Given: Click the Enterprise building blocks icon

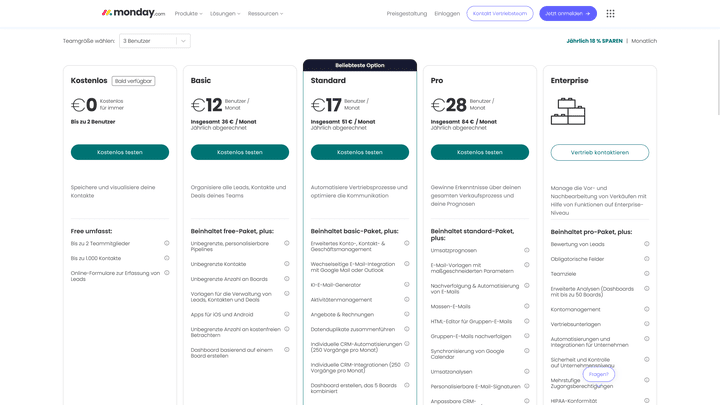Looking at the screenshot, I should 568,111.
